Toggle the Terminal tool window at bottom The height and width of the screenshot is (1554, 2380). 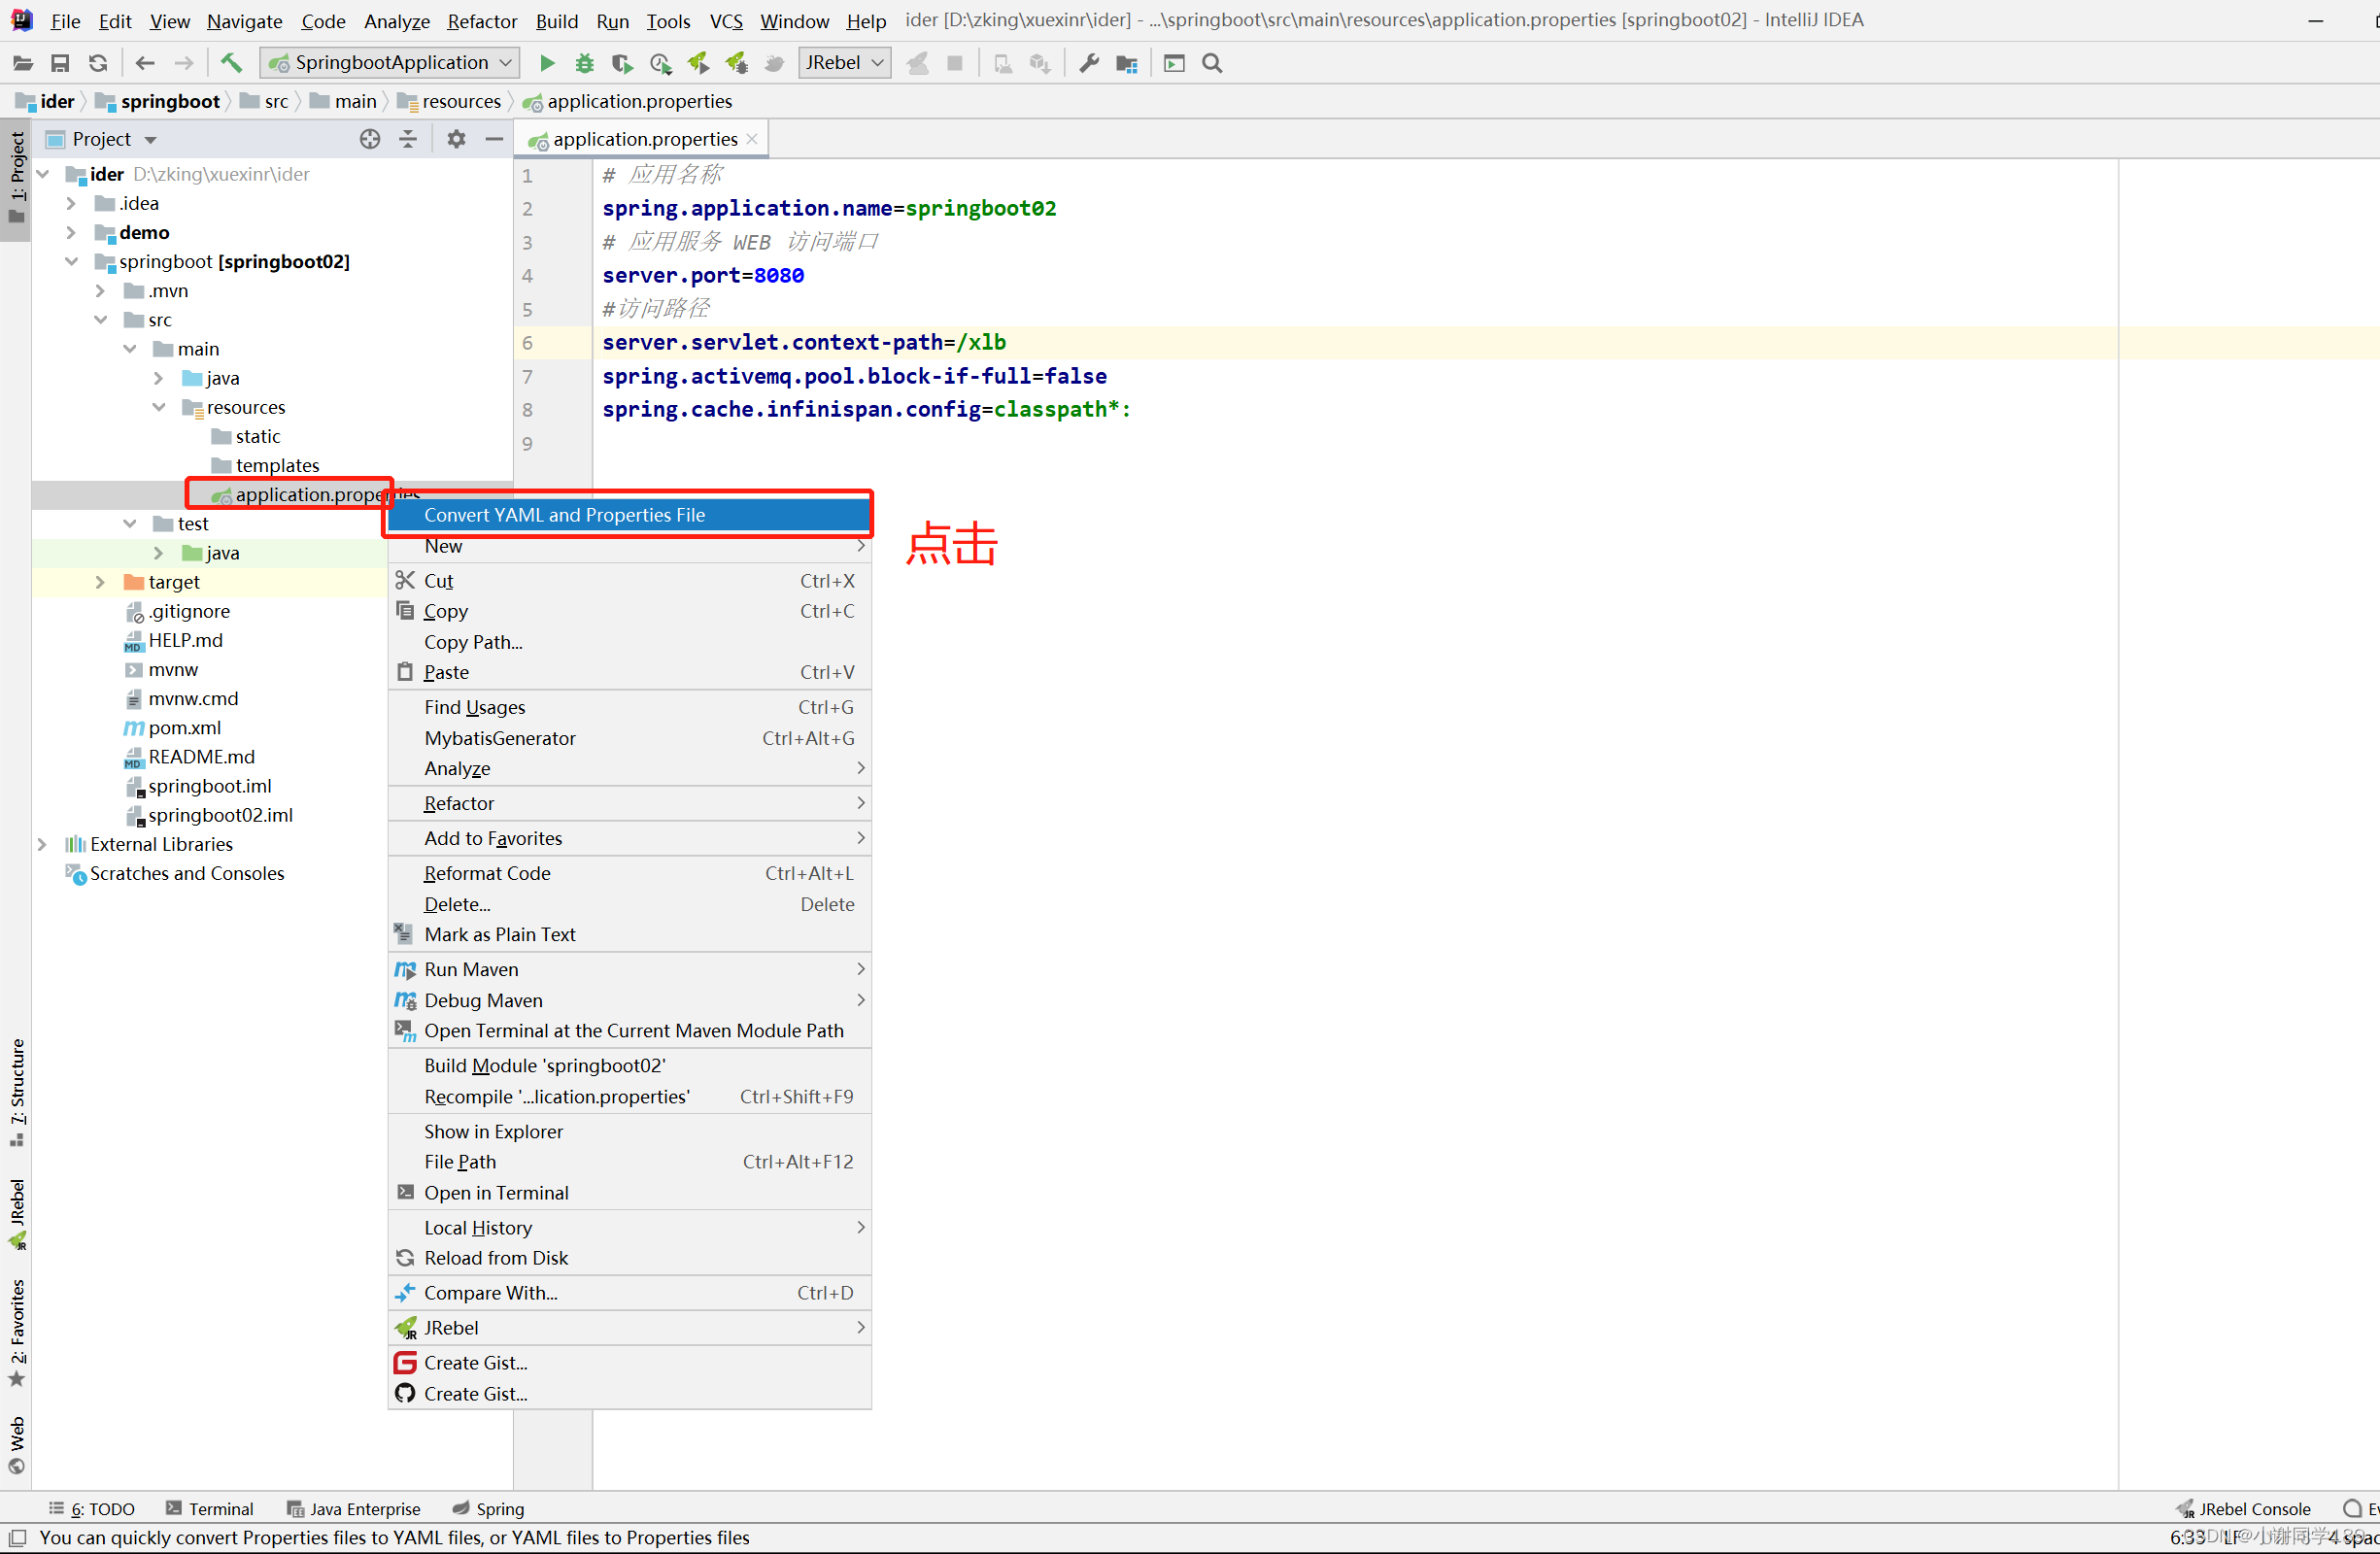tap(210, 1508)
